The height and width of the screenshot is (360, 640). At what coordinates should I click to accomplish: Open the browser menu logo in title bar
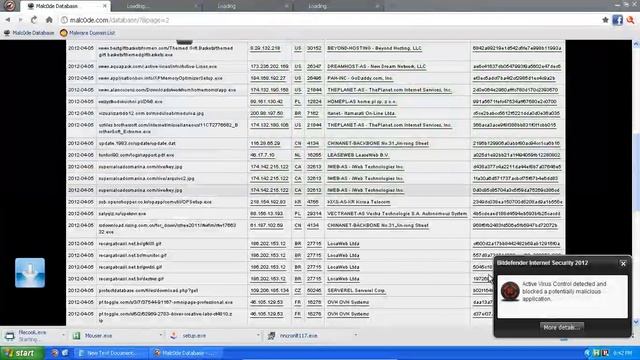[9, 6]
